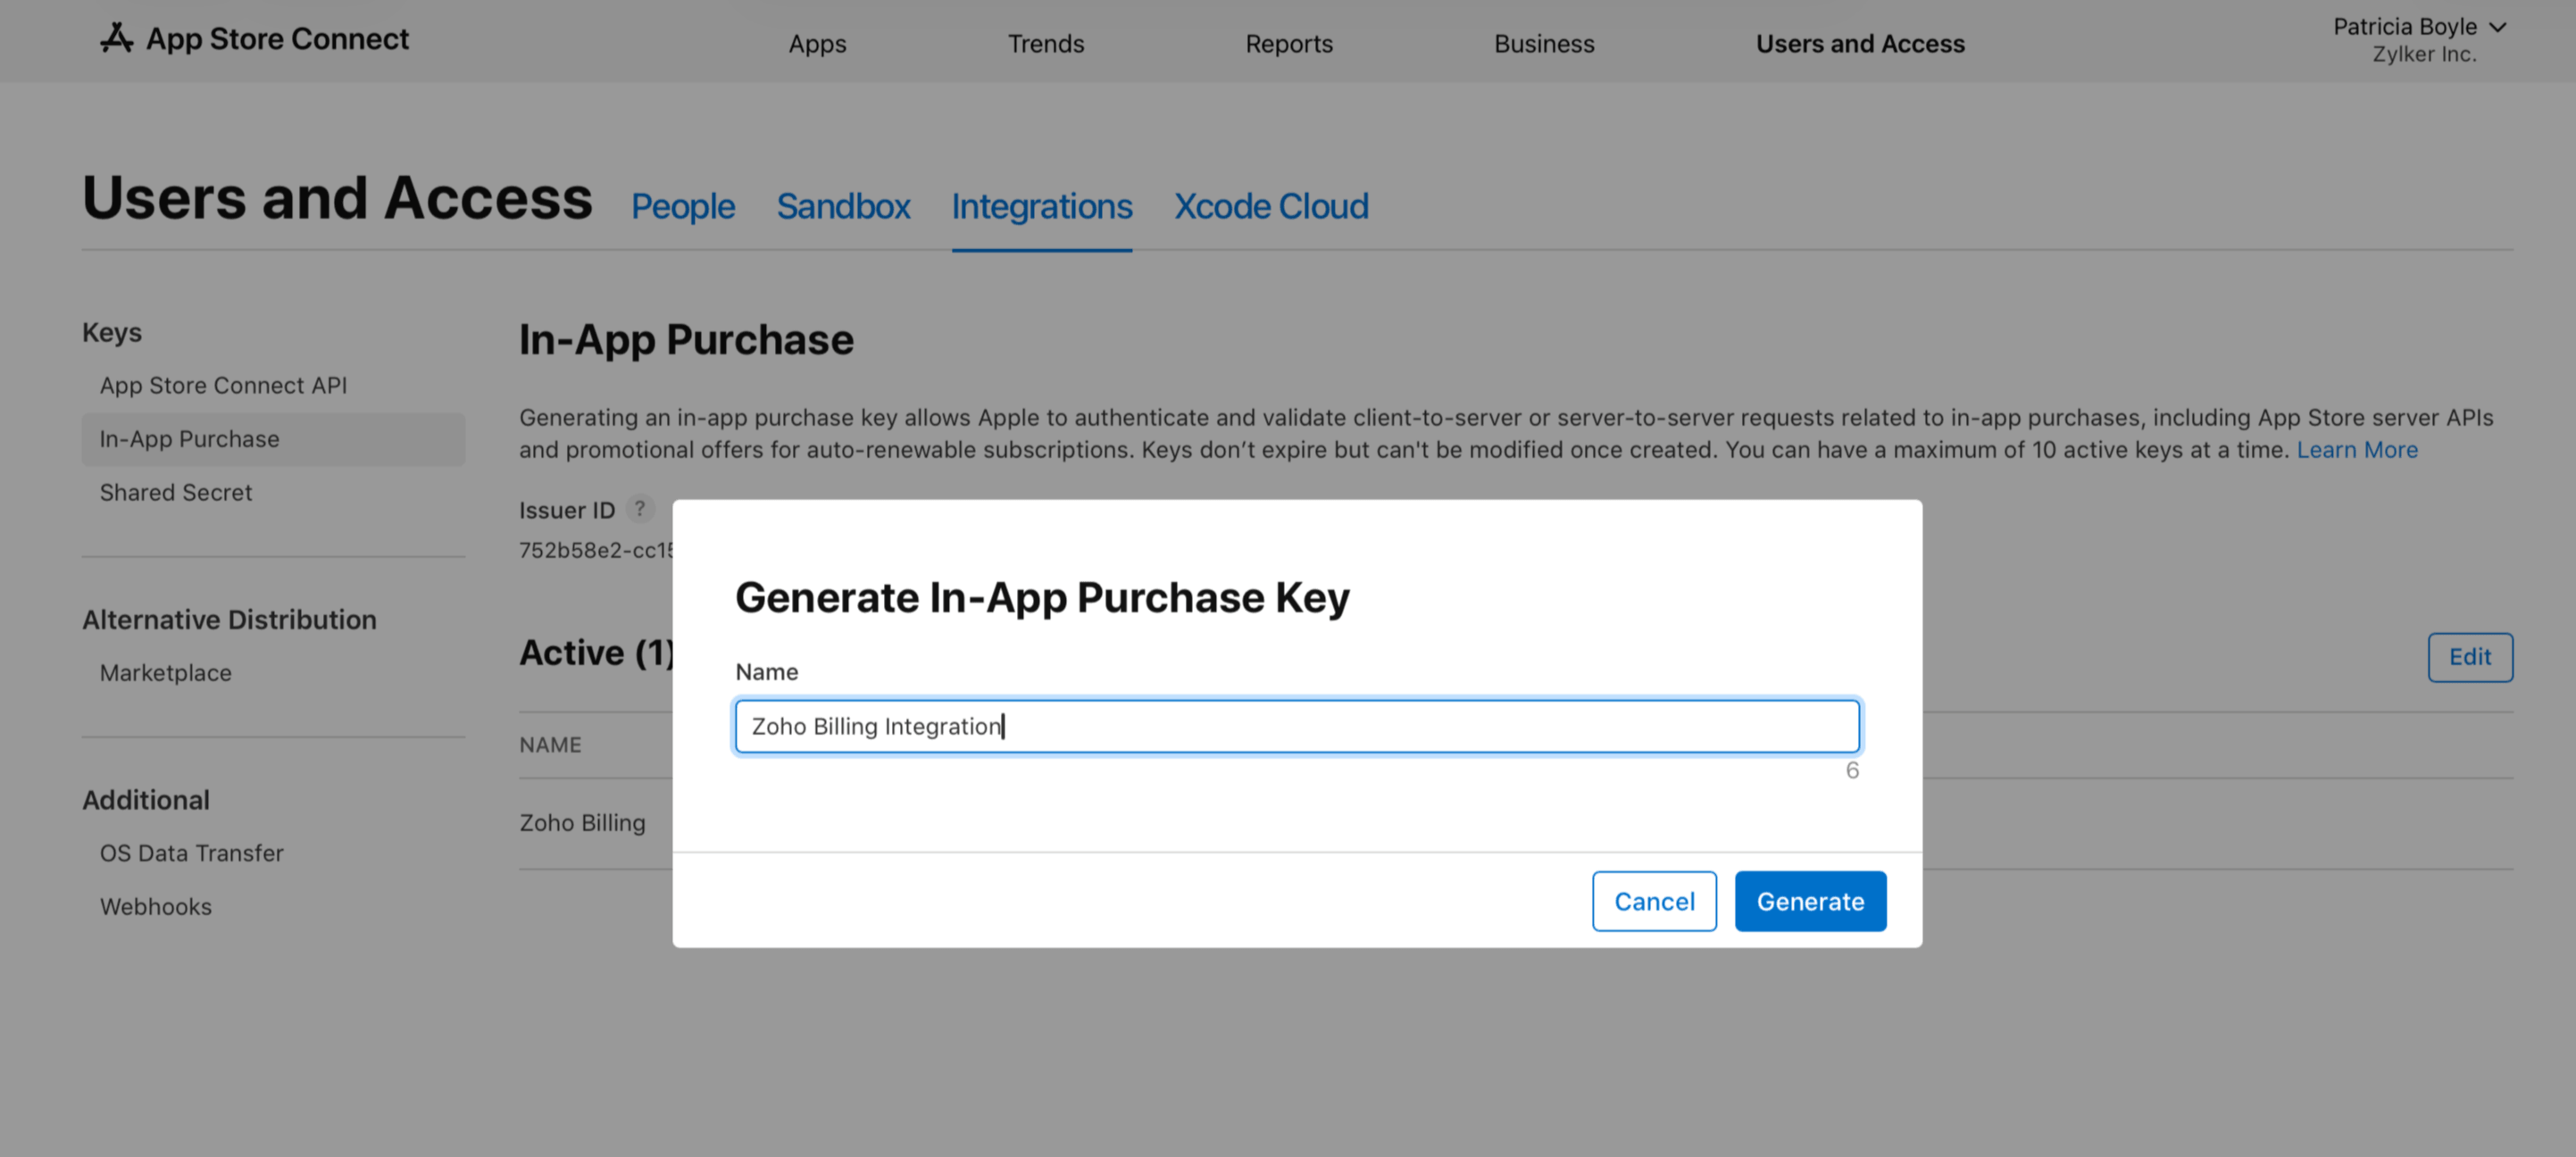The image size is (2576, 1157).
Task: Switch to the Integrations tab
Action: [x=1041, y=206]
